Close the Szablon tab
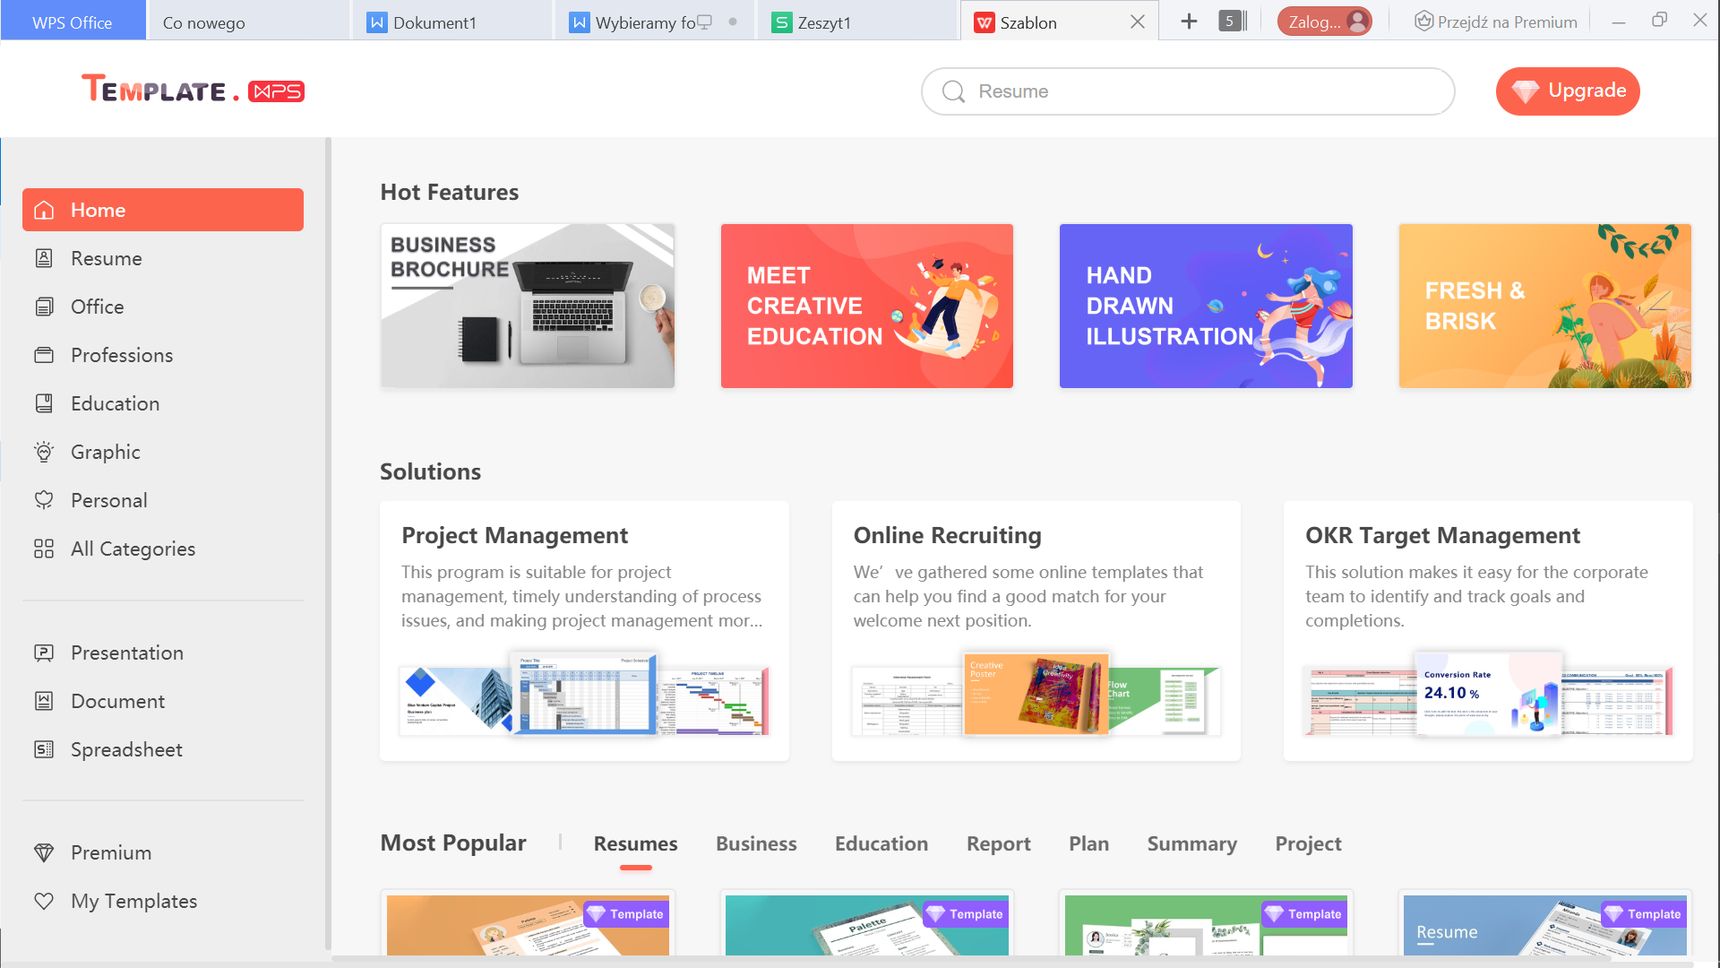The width and height of the screenshot is (1720, 968). point(1138,22)
